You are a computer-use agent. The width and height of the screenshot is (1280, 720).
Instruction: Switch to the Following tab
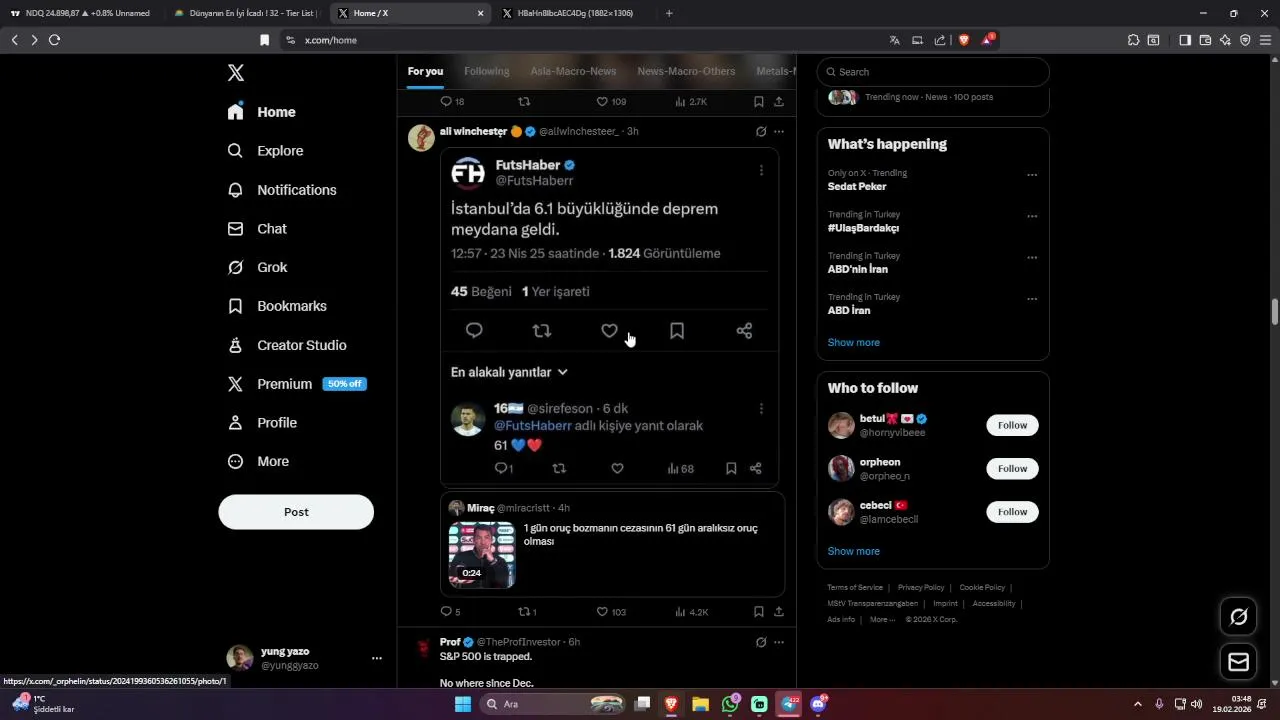point(487,71)
